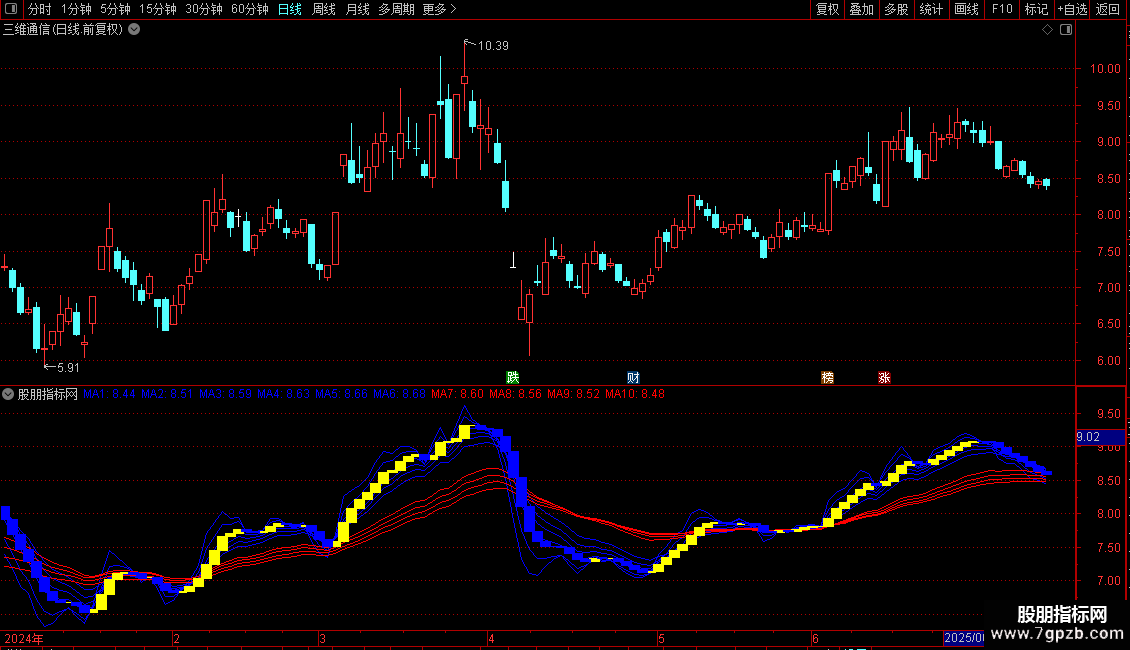Open 多周期 multi-period view
1130x650 pixels.
[396, 9]
